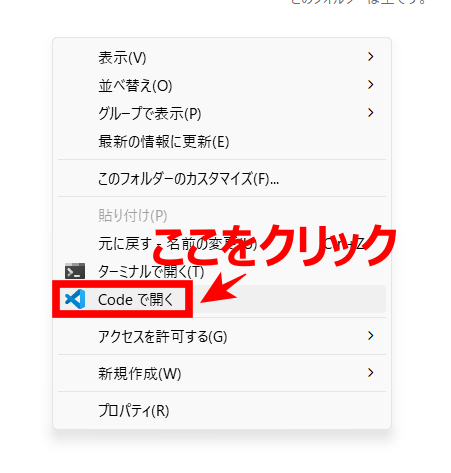Open the 新規作成(W) submenu arrow
The image size is (451, 473).
[370, 373]
